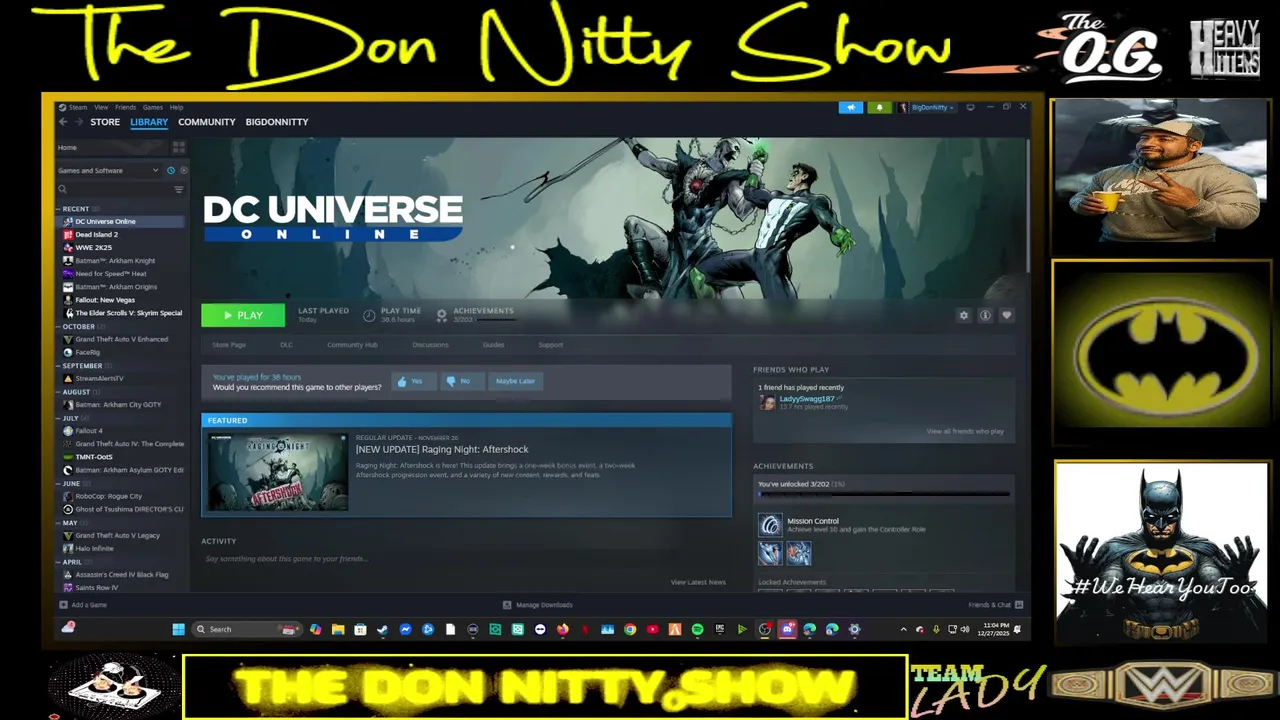Open the Windows Start button
Screen dimensions: 1280x720
click(178, 629)
